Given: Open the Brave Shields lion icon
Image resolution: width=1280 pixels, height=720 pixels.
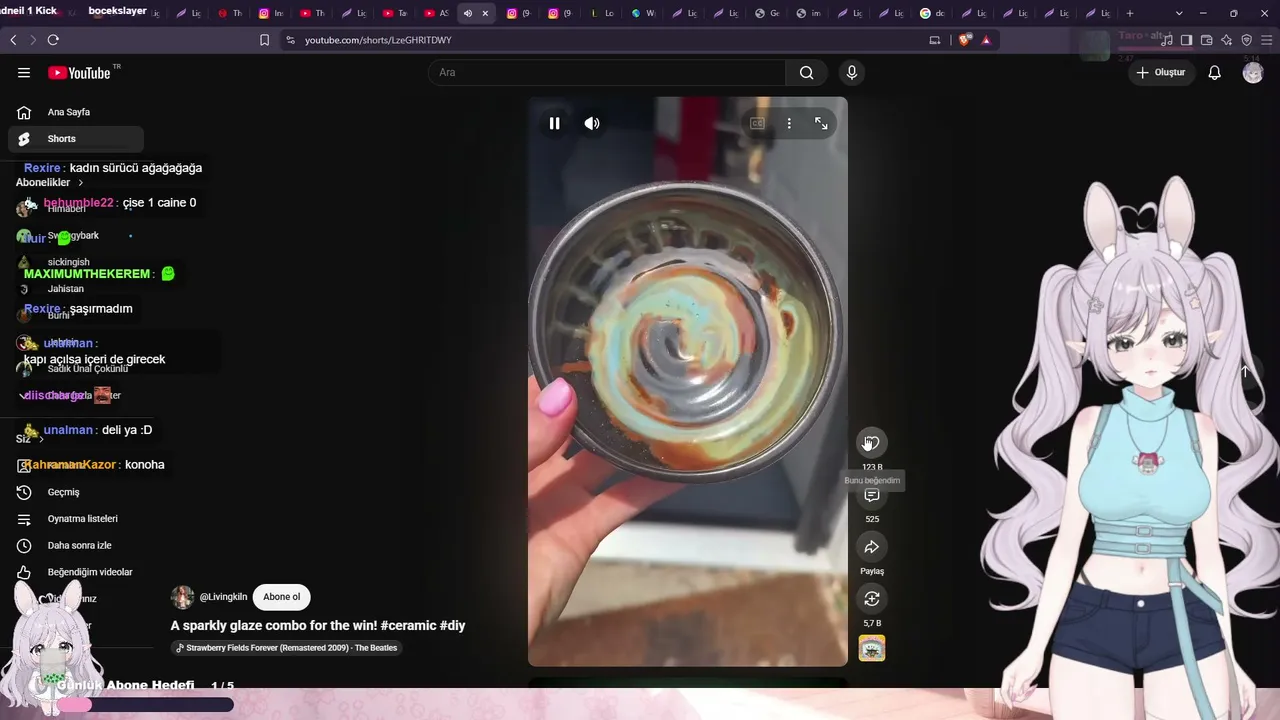Looking at the screenshot, I should [x=965, y=40].
